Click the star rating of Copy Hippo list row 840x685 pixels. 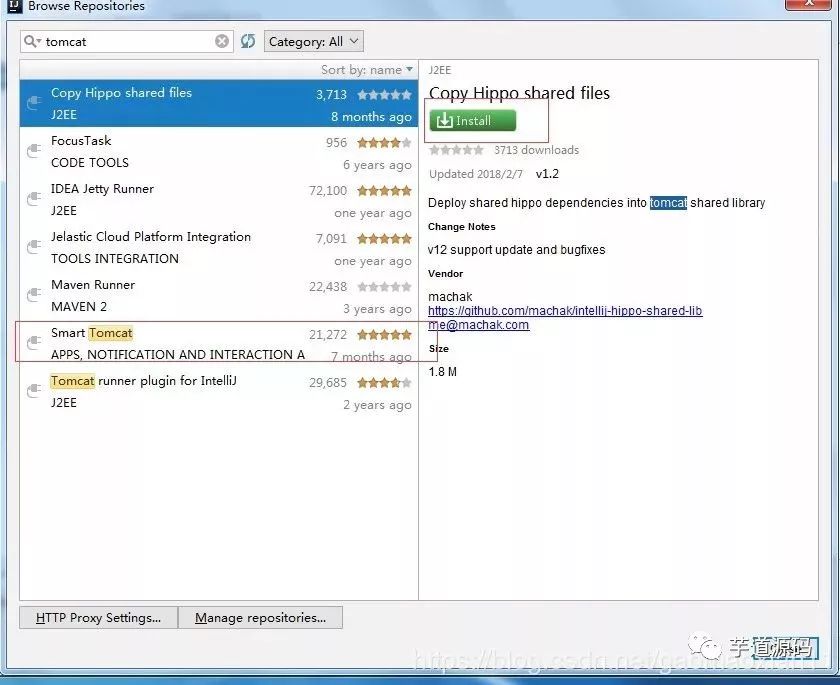[384, 95]
